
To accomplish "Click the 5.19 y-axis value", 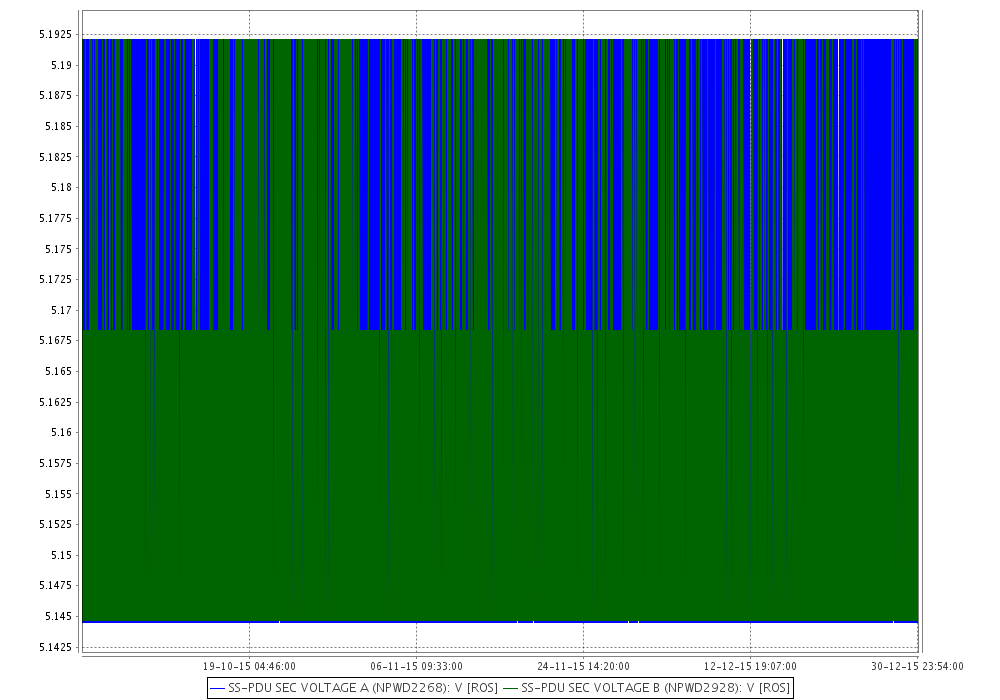I will [x=61, y=65].
